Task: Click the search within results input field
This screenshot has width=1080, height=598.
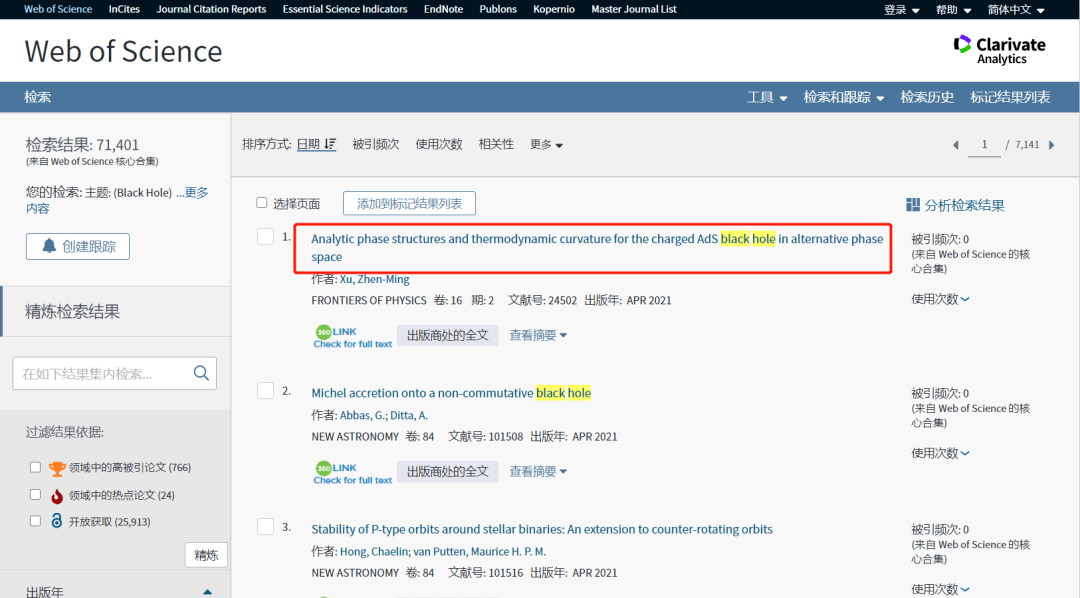Action: click(100, 374)
